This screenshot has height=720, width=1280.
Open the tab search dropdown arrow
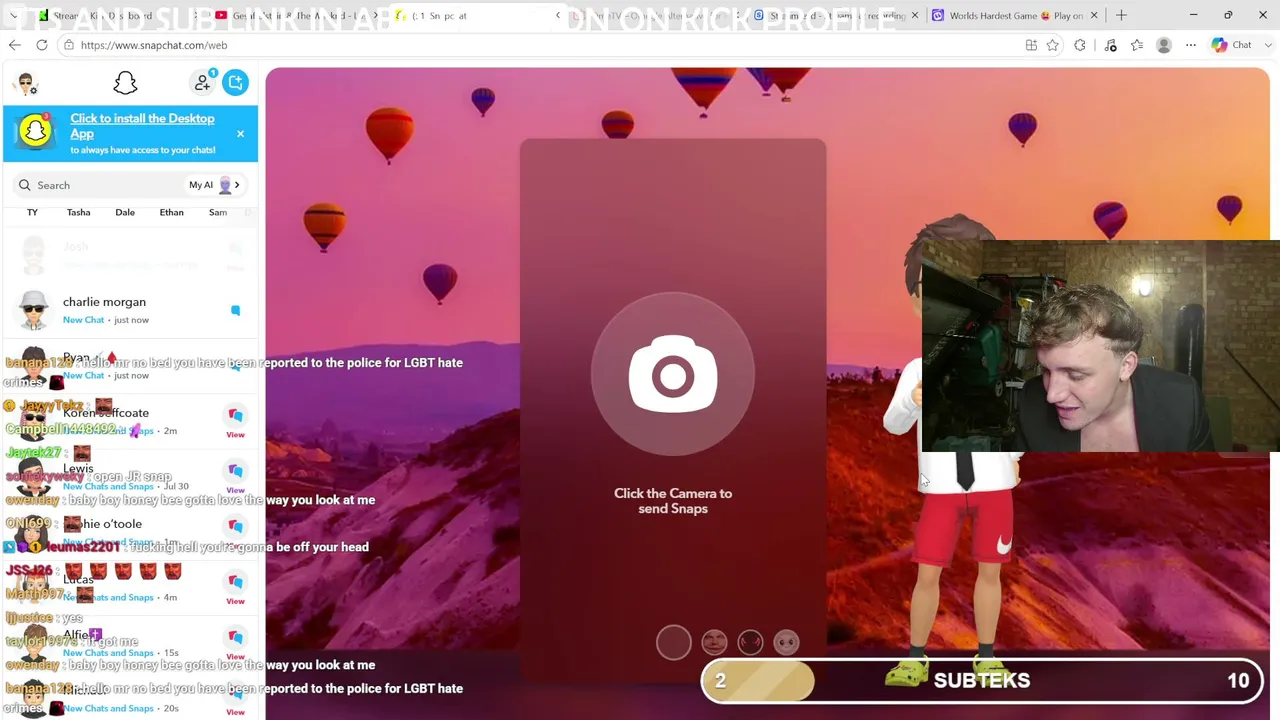tap(13, 16)
